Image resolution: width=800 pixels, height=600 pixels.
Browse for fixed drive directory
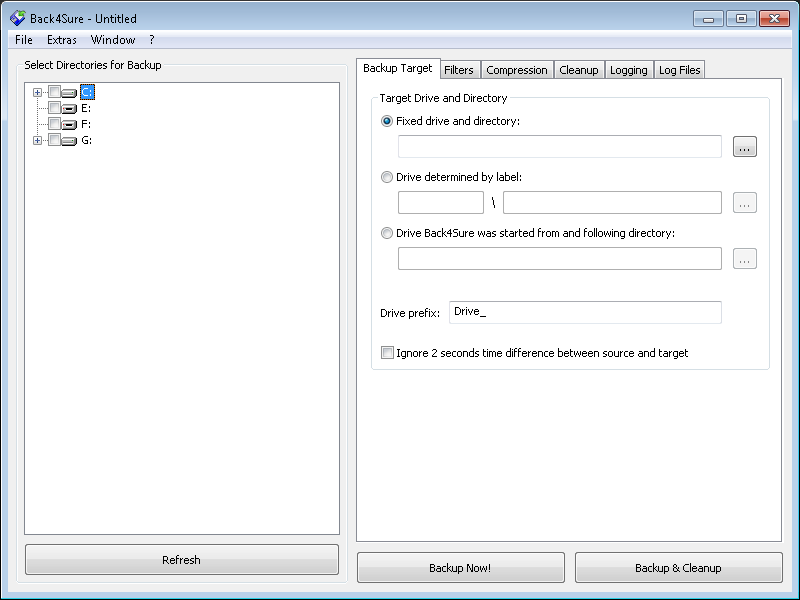[x=745, y=147]
